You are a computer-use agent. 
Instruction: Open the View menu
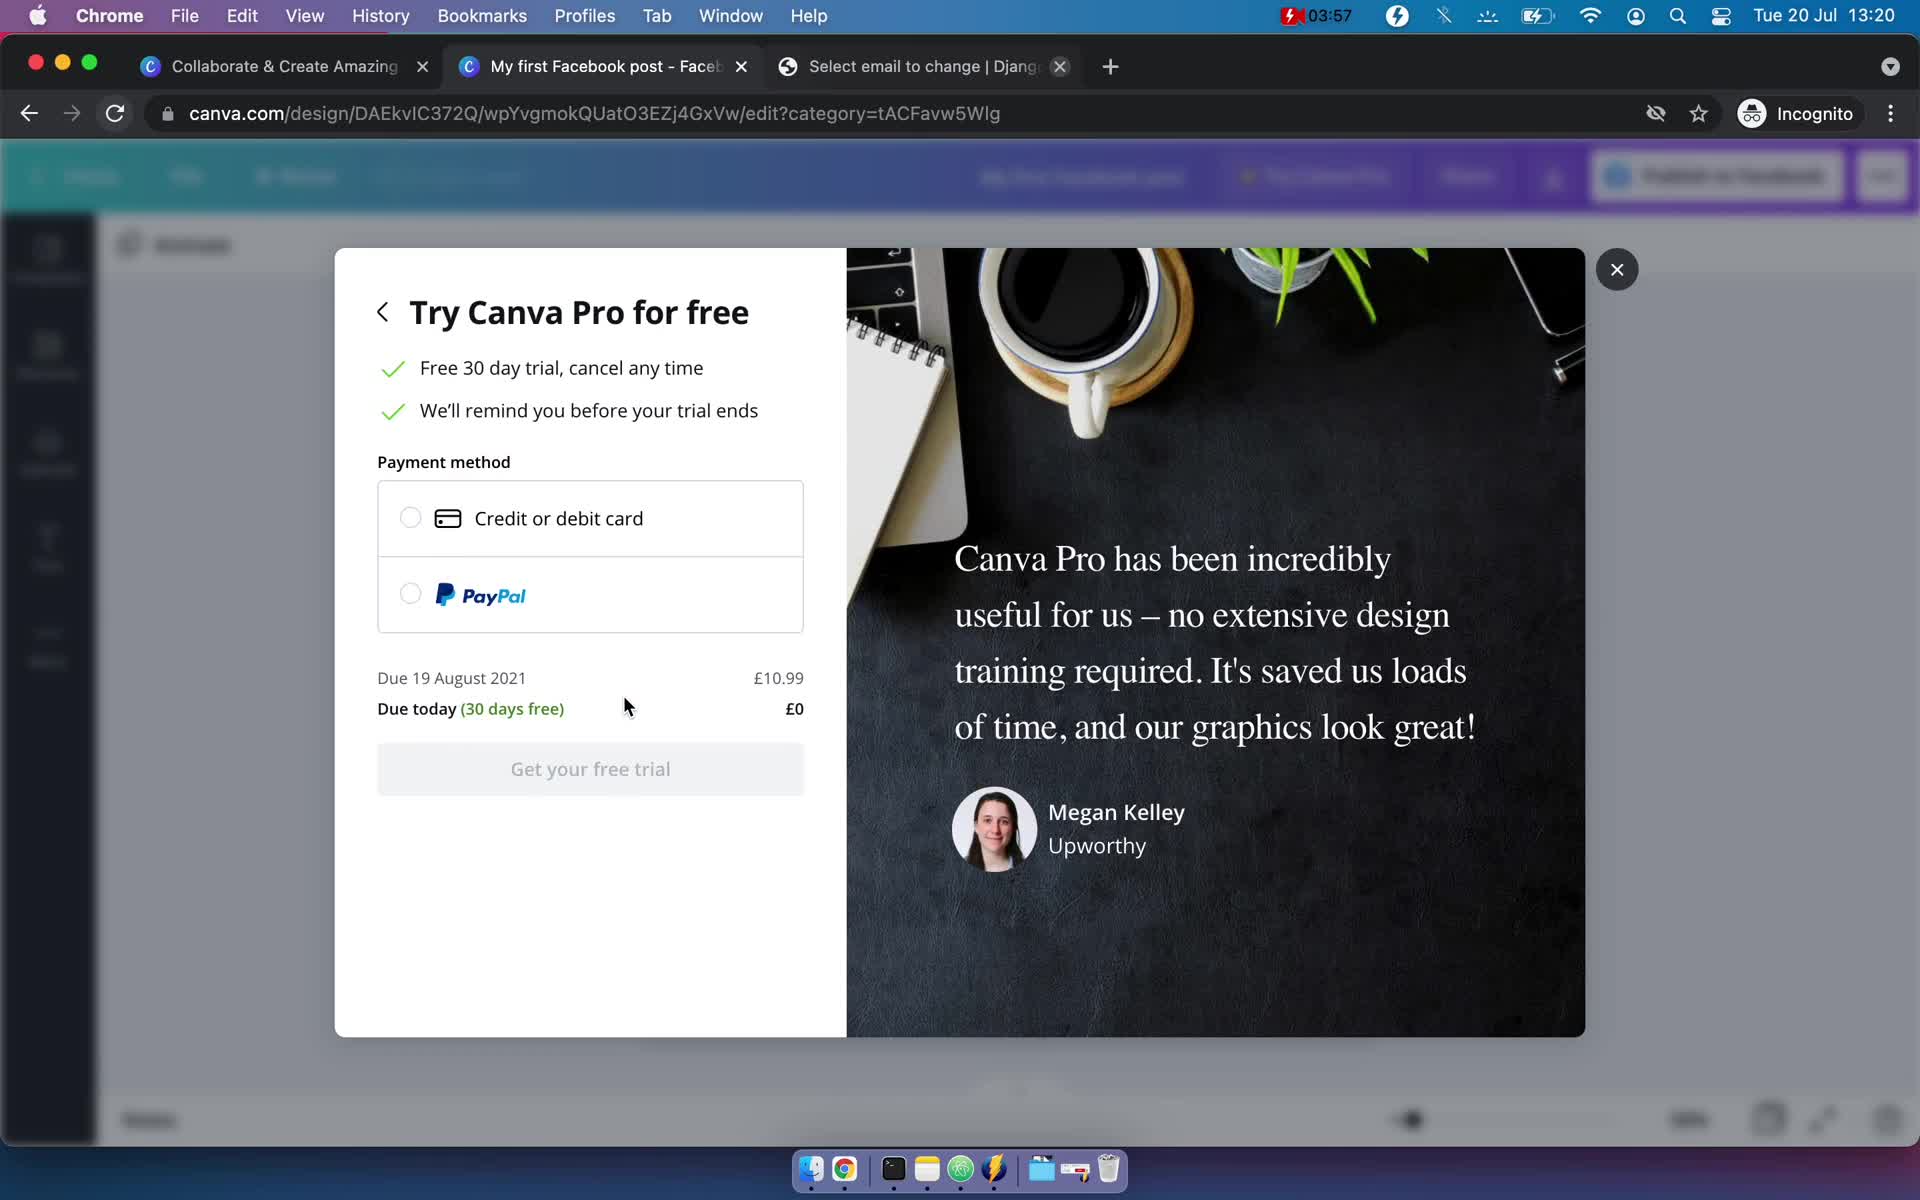(304, 16)
